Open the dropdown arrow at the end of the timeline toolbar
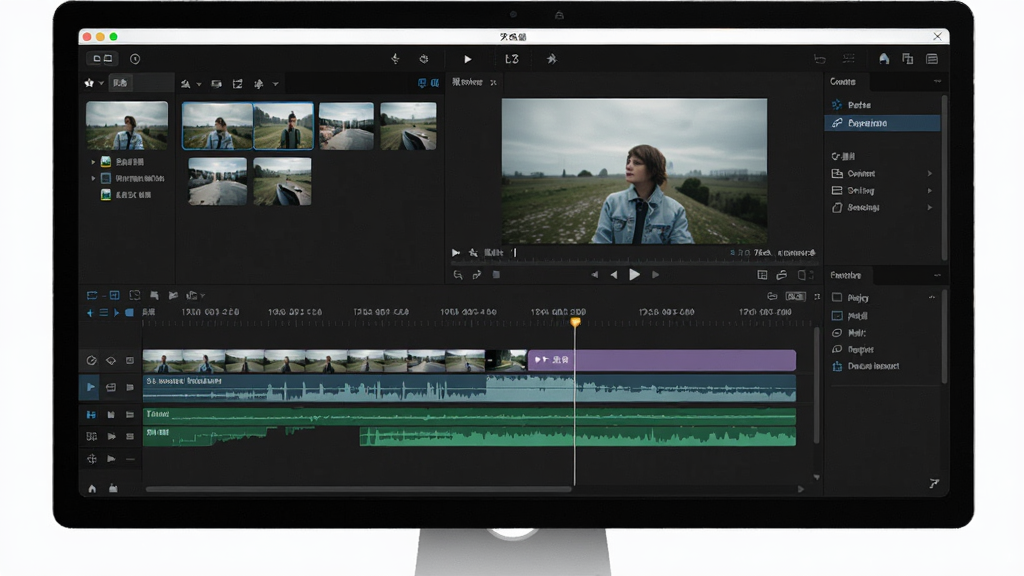 coord(202,296)
